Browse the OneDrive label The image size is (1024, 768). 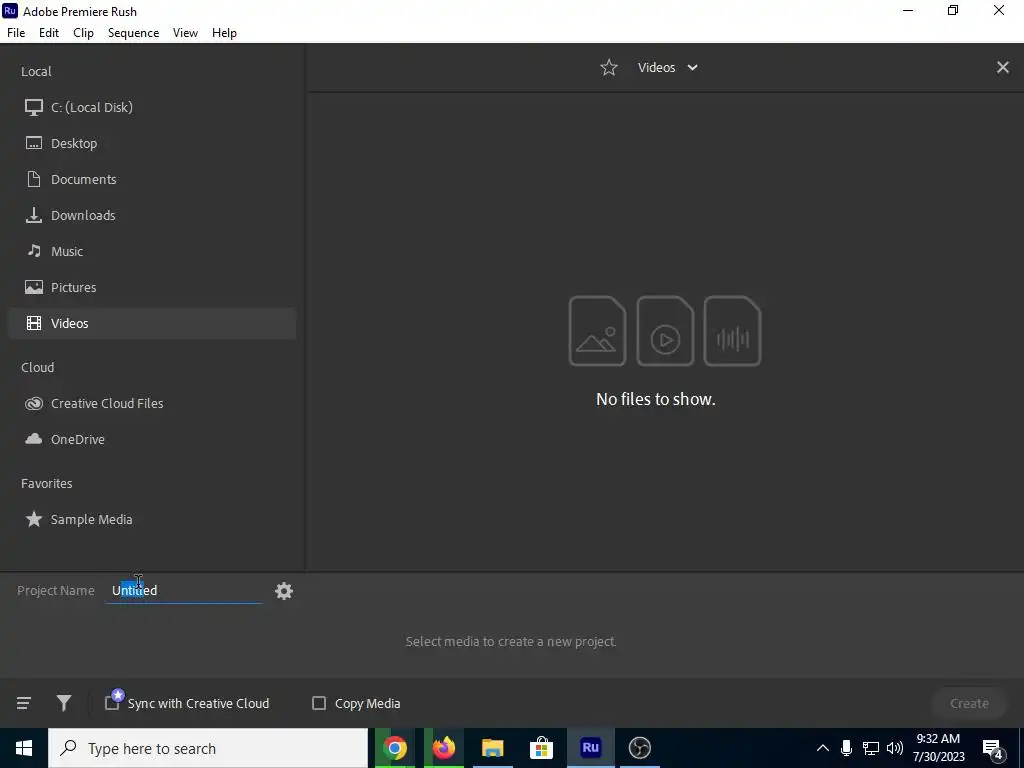(78, 440)
